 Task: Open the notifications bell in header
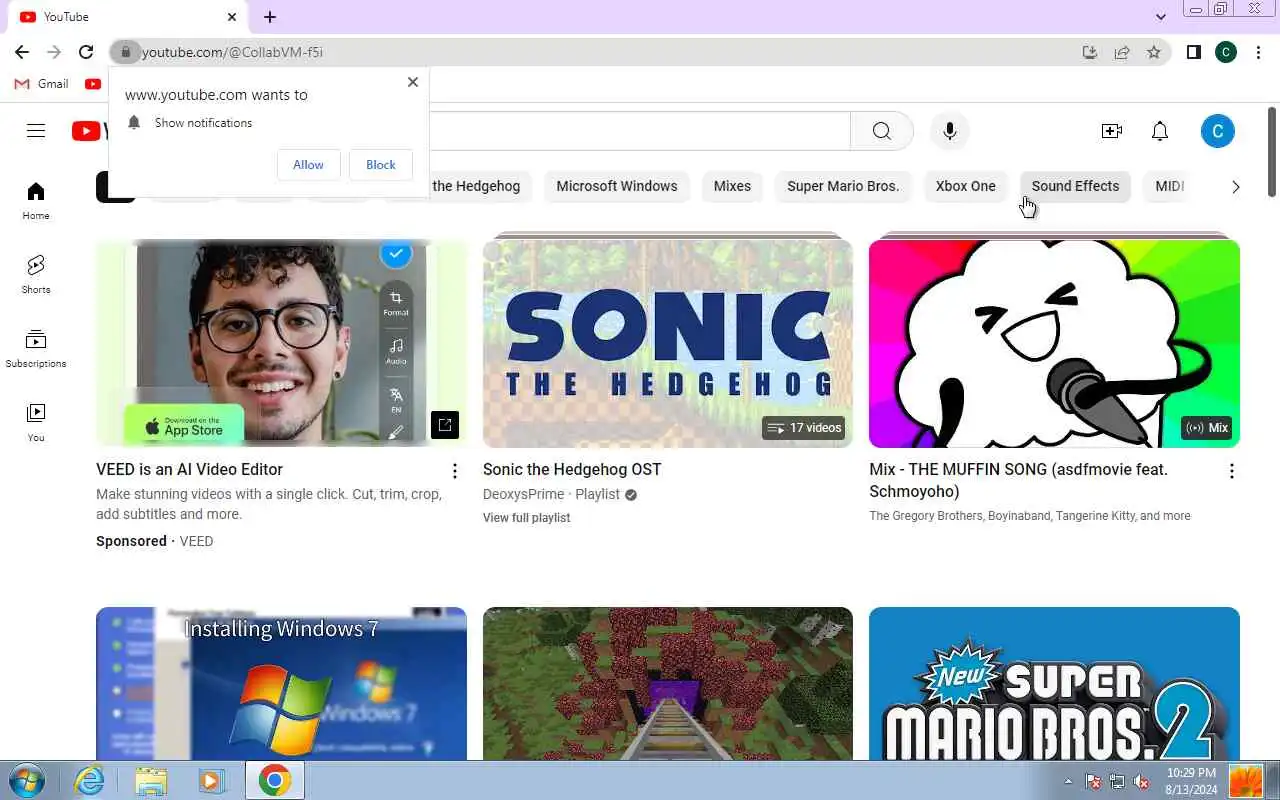(x=1160, y=131)
